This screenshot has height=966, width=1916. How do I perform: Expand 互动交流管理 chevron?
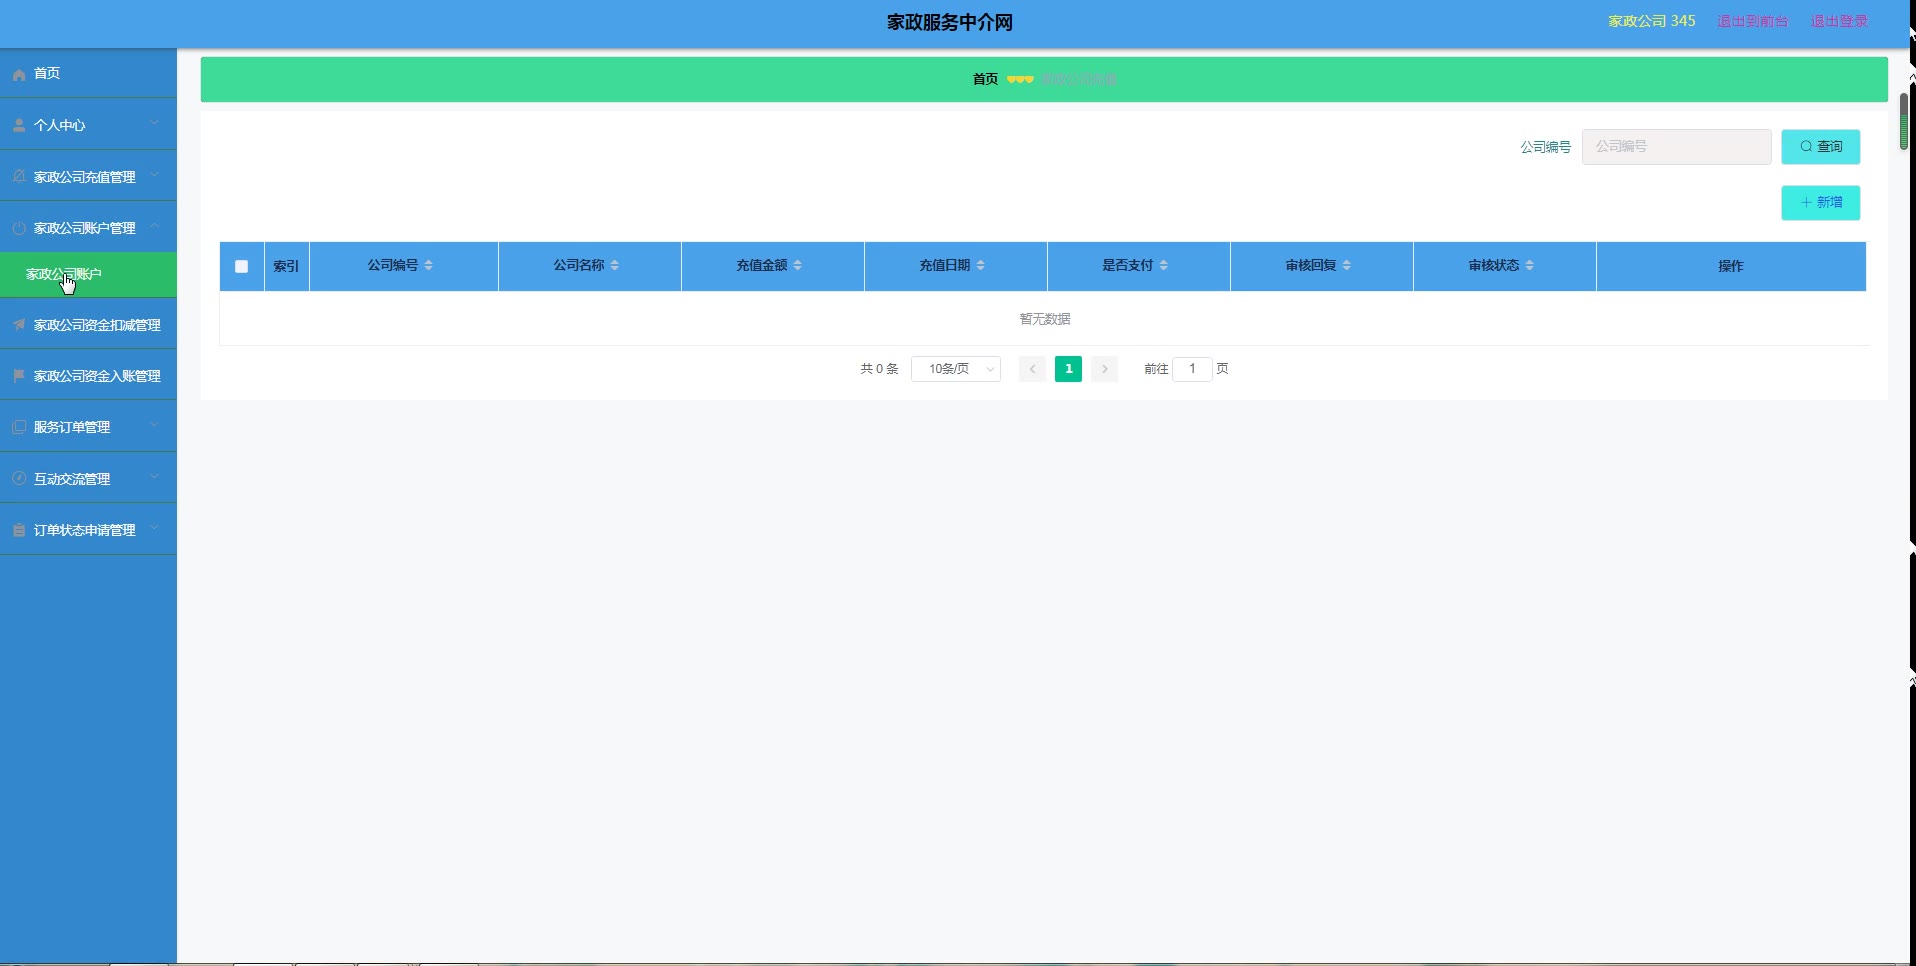tap(155, 477)
